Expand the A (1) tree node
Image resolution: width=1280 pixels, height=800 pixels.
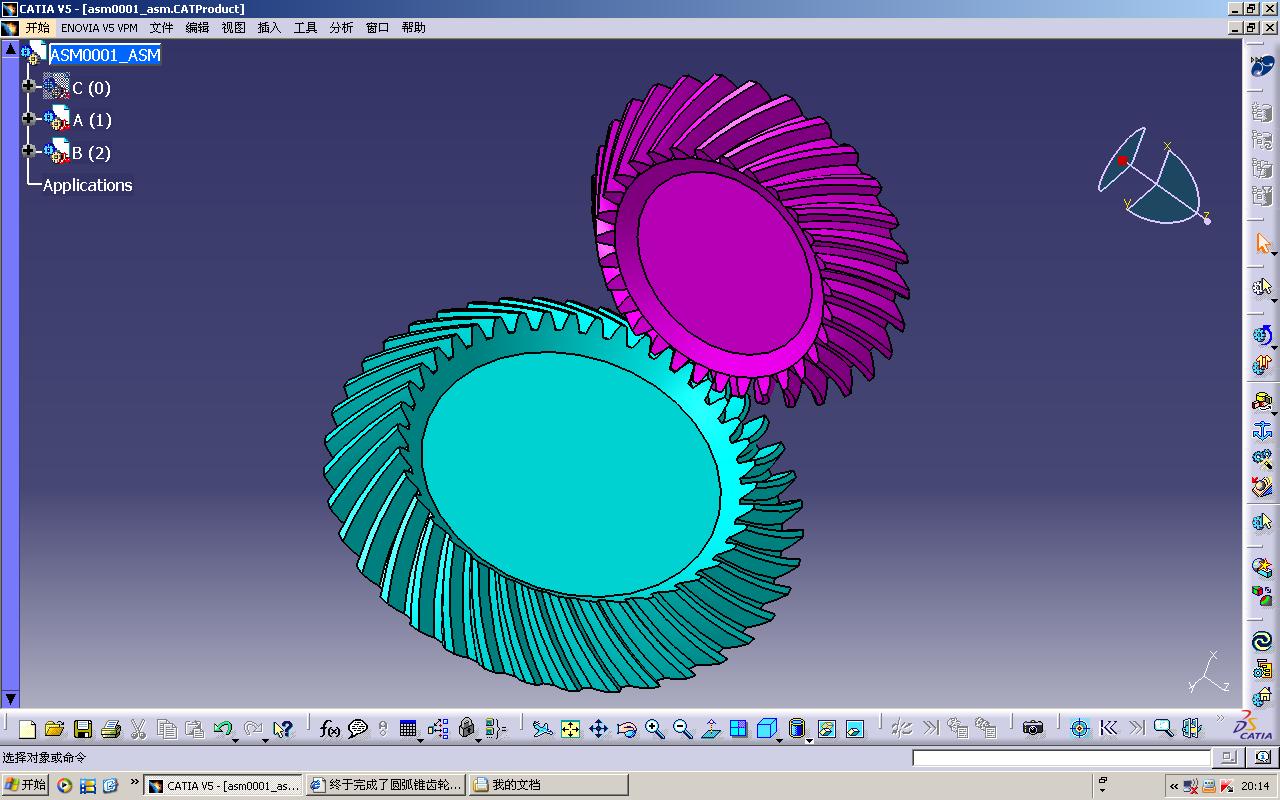[28, 119]
